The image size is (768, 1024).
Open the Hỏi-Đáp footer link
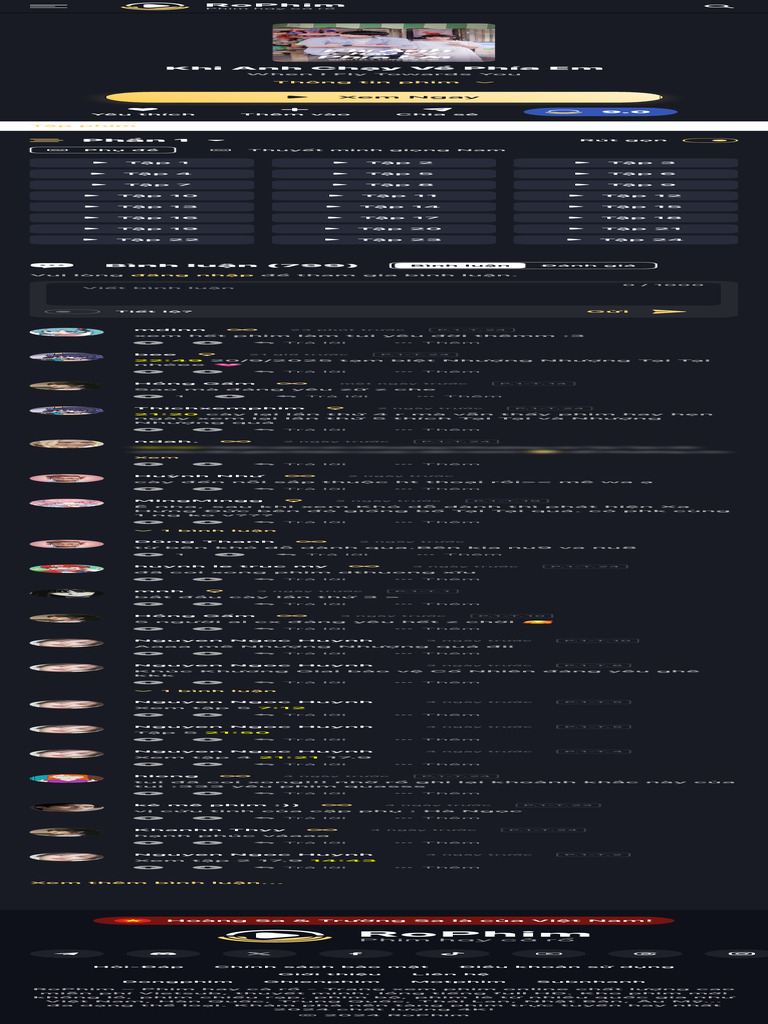[138, 967]
